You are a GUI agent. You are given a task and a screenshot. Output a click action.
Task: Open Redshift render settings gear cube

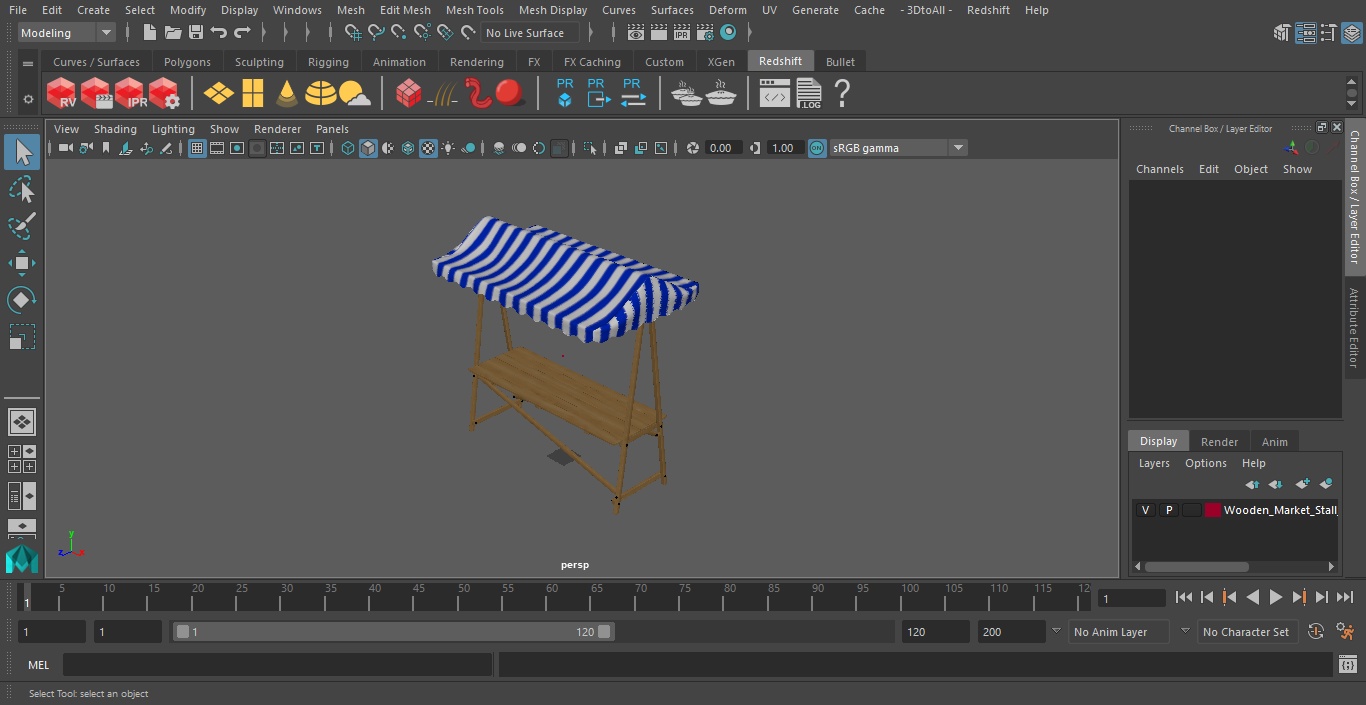click(x=163, y=94)
